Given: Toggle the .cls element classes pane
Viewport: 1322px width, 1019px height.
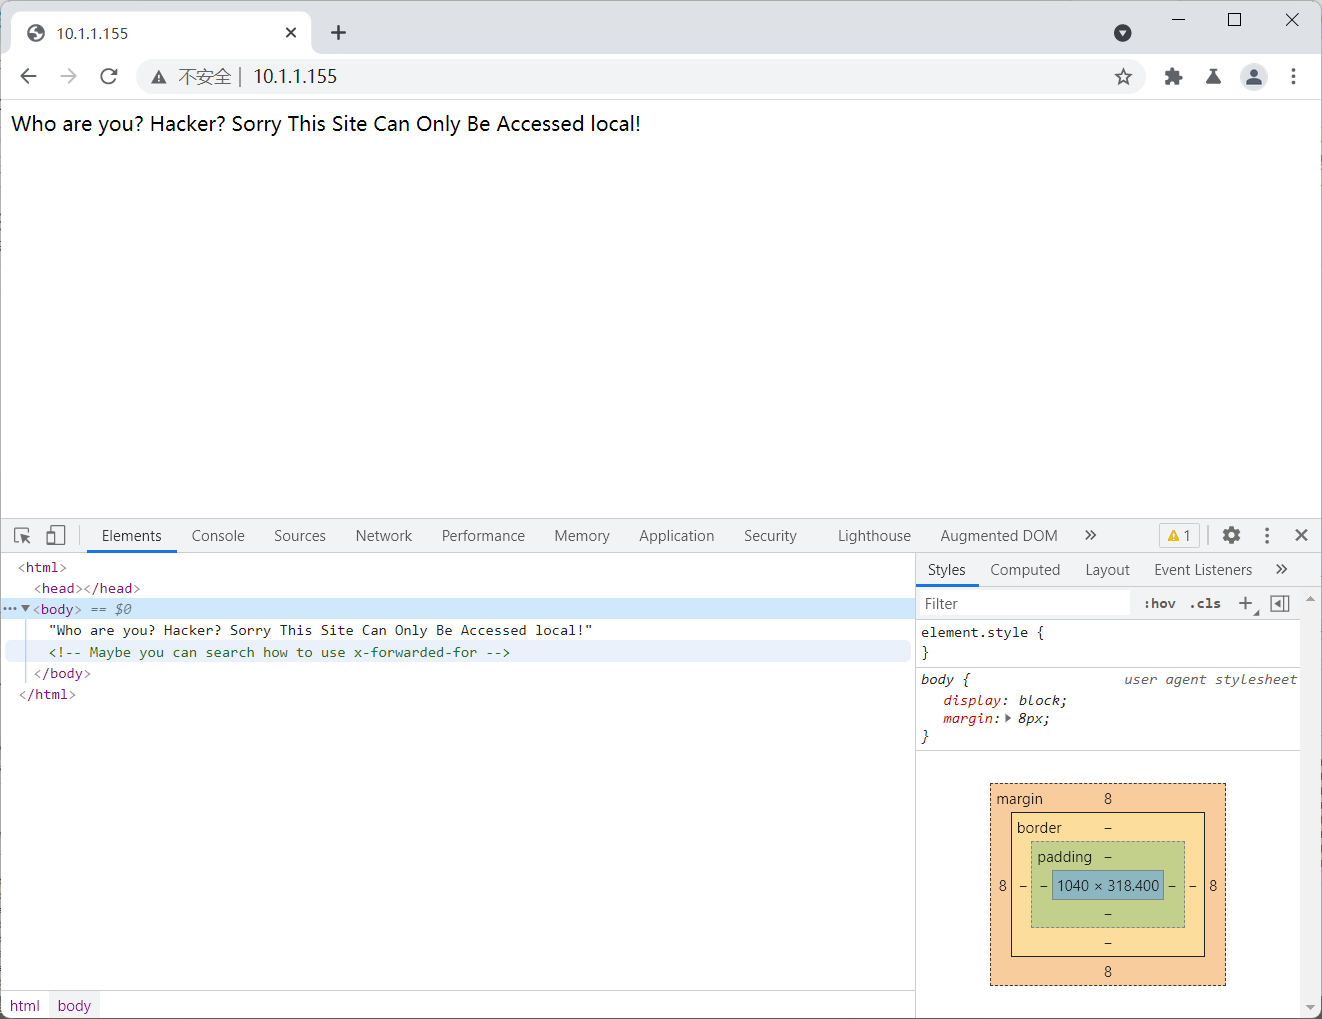Looking at the screenshot, I should pos(1205,603).
